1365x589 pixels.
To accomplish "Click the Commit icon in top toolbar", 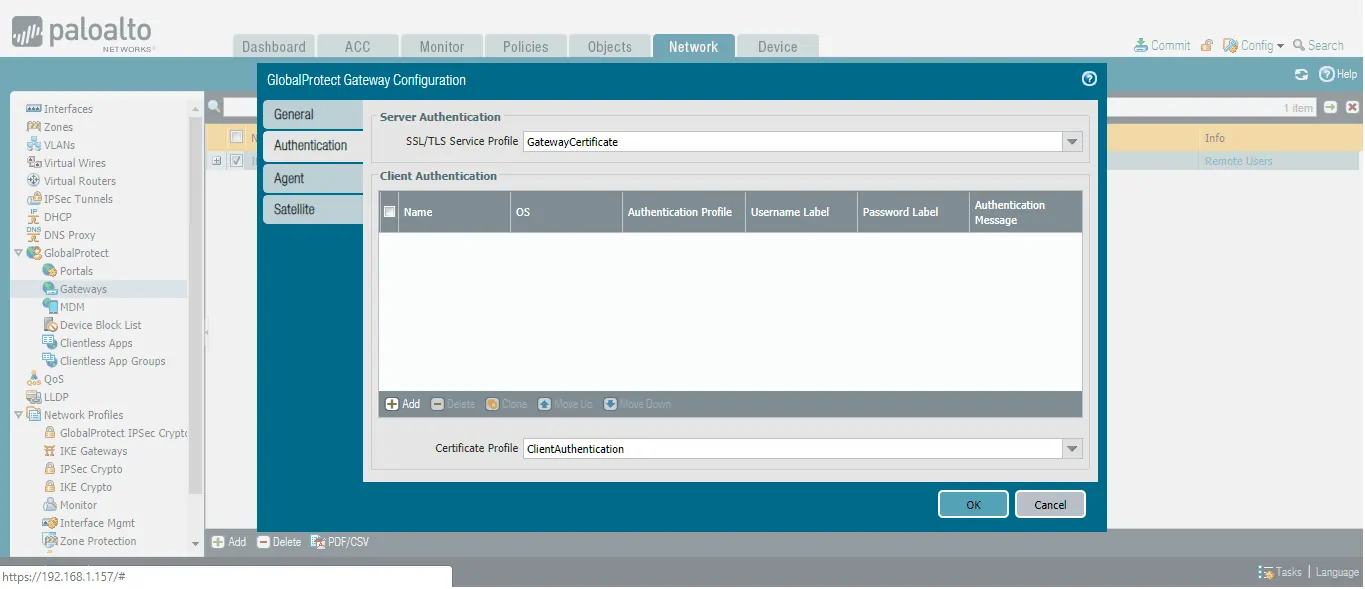I will tap(1141, 45).
